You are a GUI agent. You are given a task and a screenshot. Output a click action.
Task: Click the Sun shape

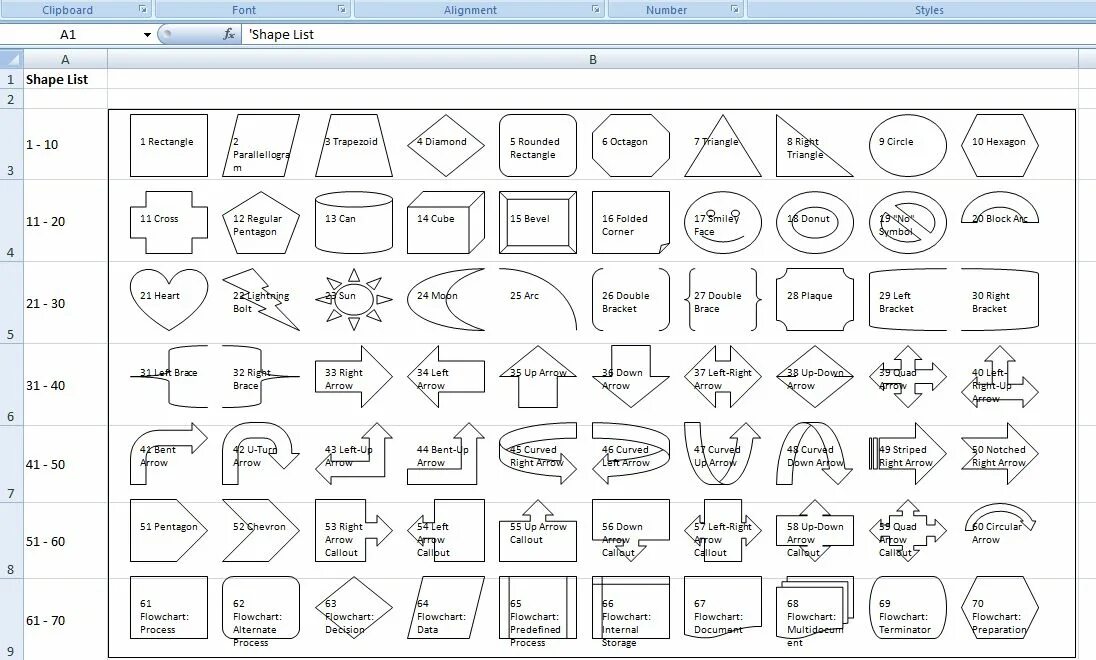[x=352, y=298]
